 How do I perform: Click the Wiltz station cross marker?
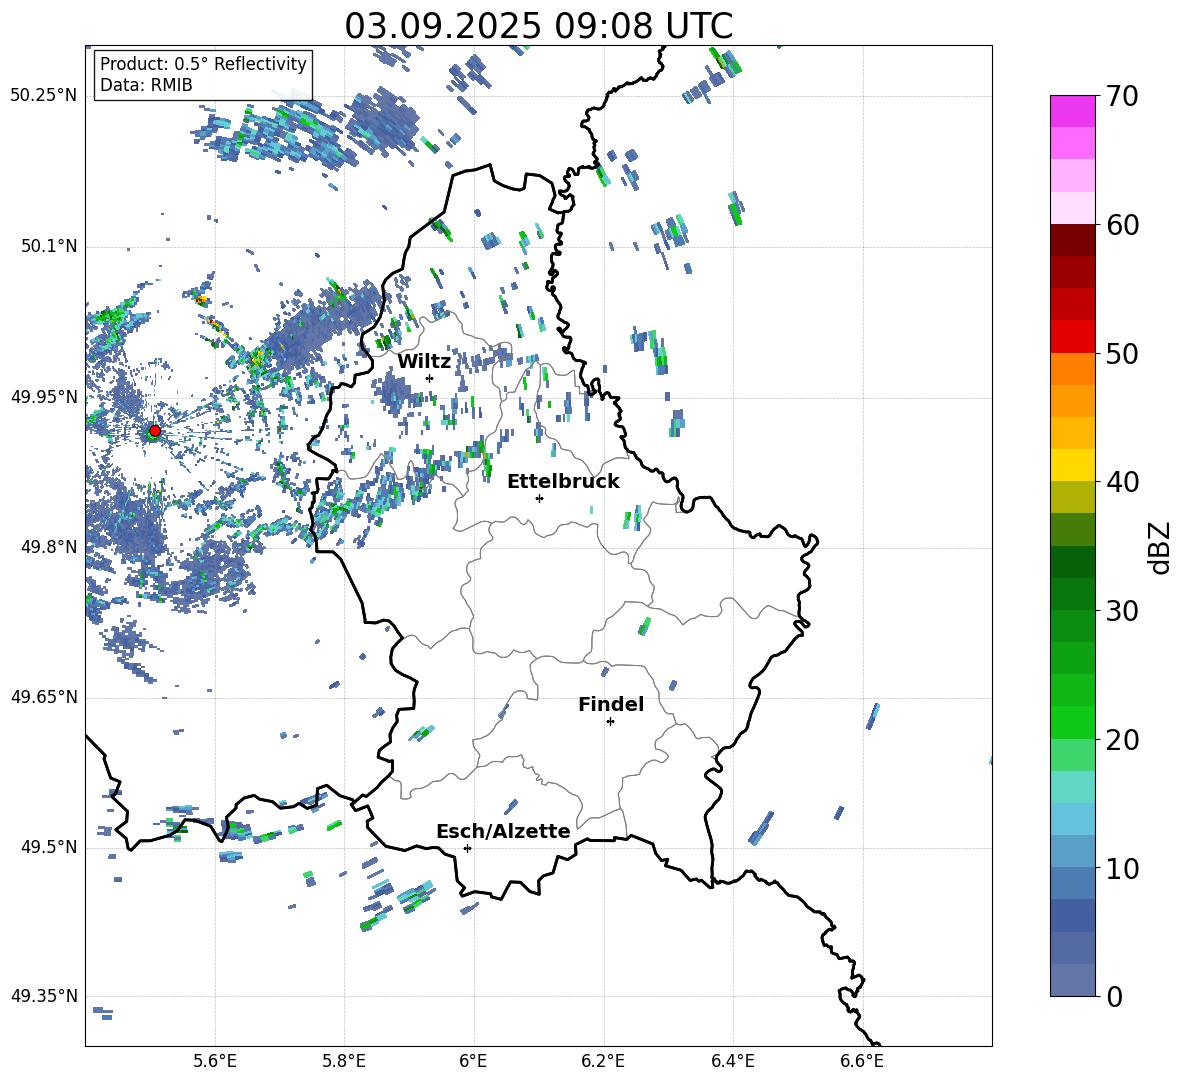pos(429,378)
